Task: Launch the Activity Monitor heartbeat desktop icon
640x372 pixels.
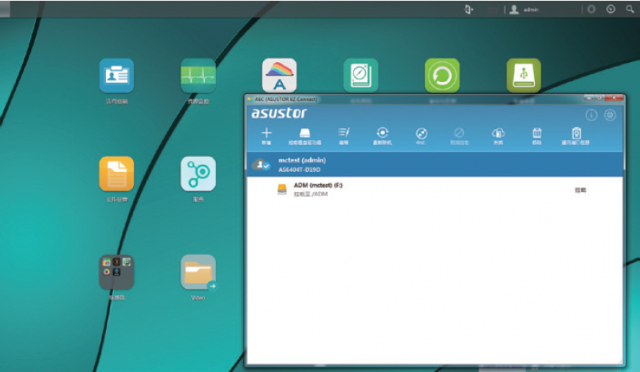Action: pyautogui.click(x=198, y=76)
